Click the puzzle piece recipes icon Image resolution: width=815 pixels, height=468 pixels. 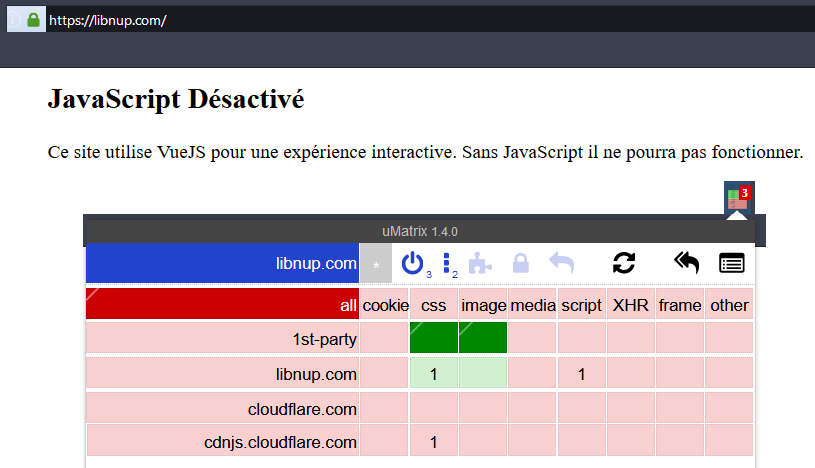(480, 263)
